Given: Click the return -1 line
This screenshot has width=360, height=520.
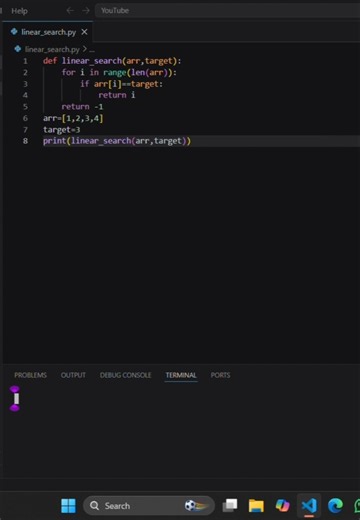Looking at the screenshot, I should pyautogui.click(x=82, y=107).
